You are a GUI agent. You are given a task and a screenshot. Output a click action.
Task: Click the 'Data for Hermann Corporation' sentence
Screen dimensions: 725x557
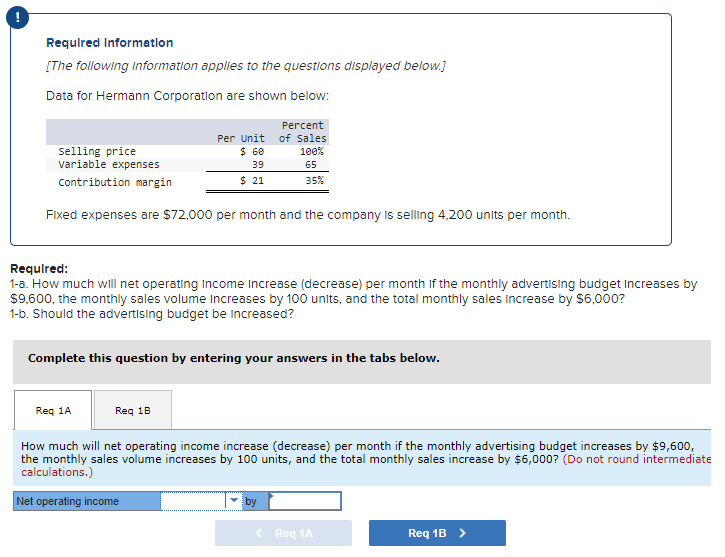(187, 96)
